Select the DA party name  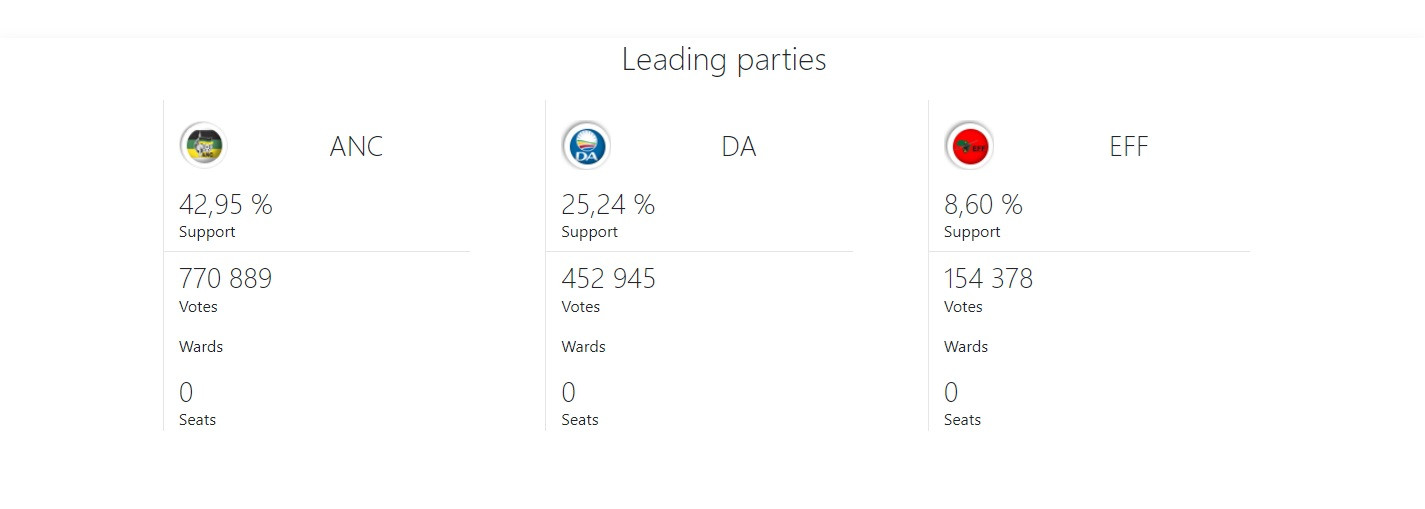738,147
